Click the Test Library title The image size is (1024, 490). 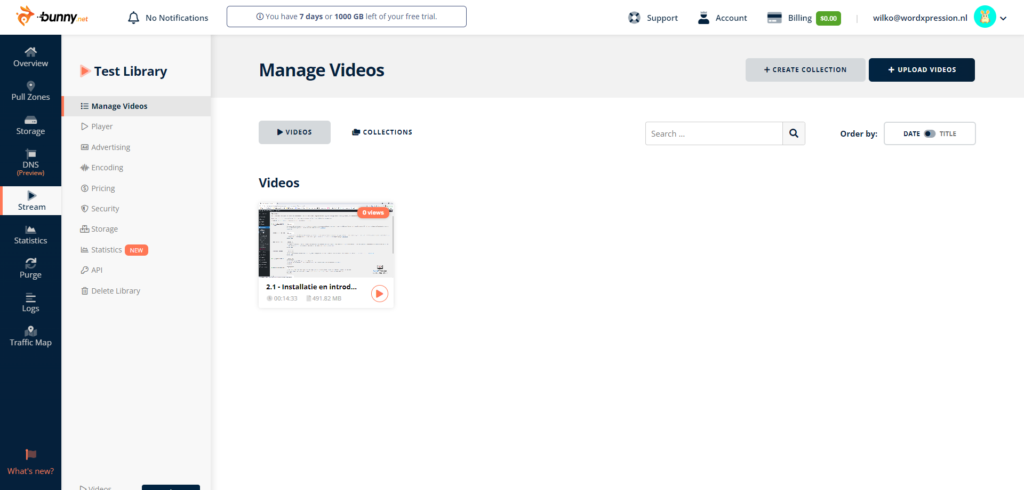tap(130, 71)
